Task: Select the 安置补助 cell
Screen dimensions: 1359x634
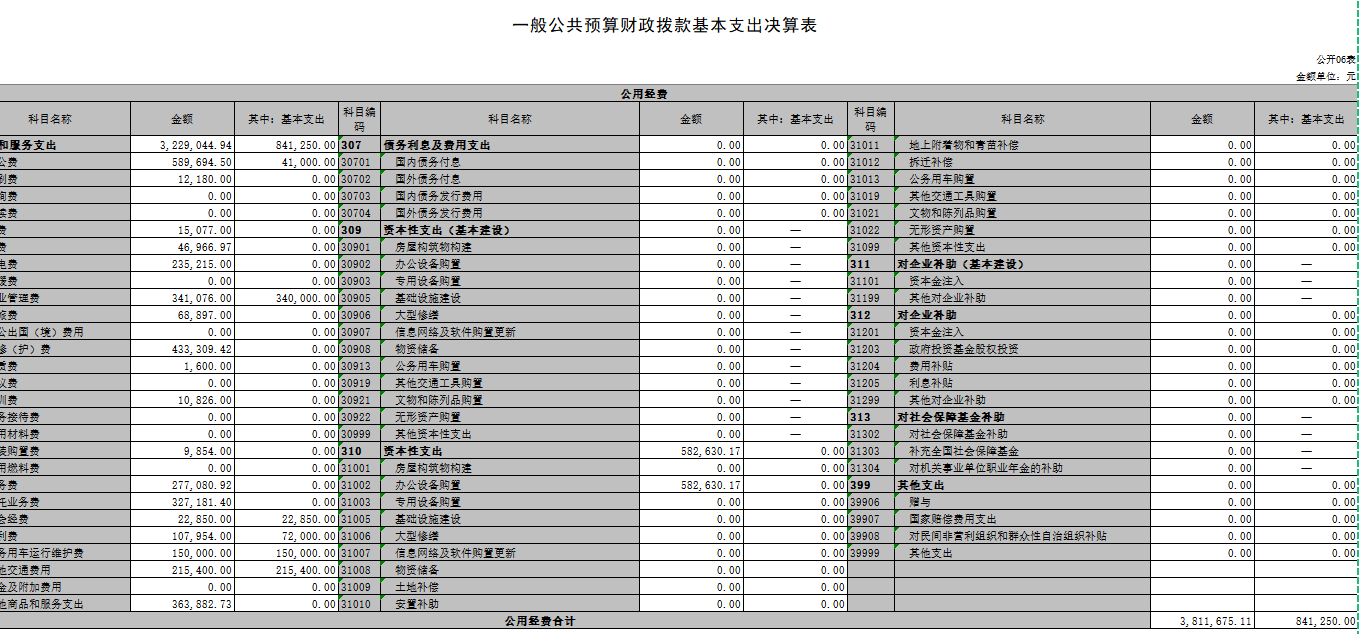Action: point(509,604)
